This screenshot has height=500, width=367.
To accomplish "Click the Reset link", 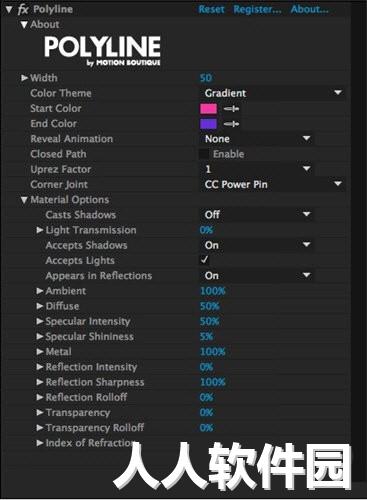I will [x=211, y=9].
